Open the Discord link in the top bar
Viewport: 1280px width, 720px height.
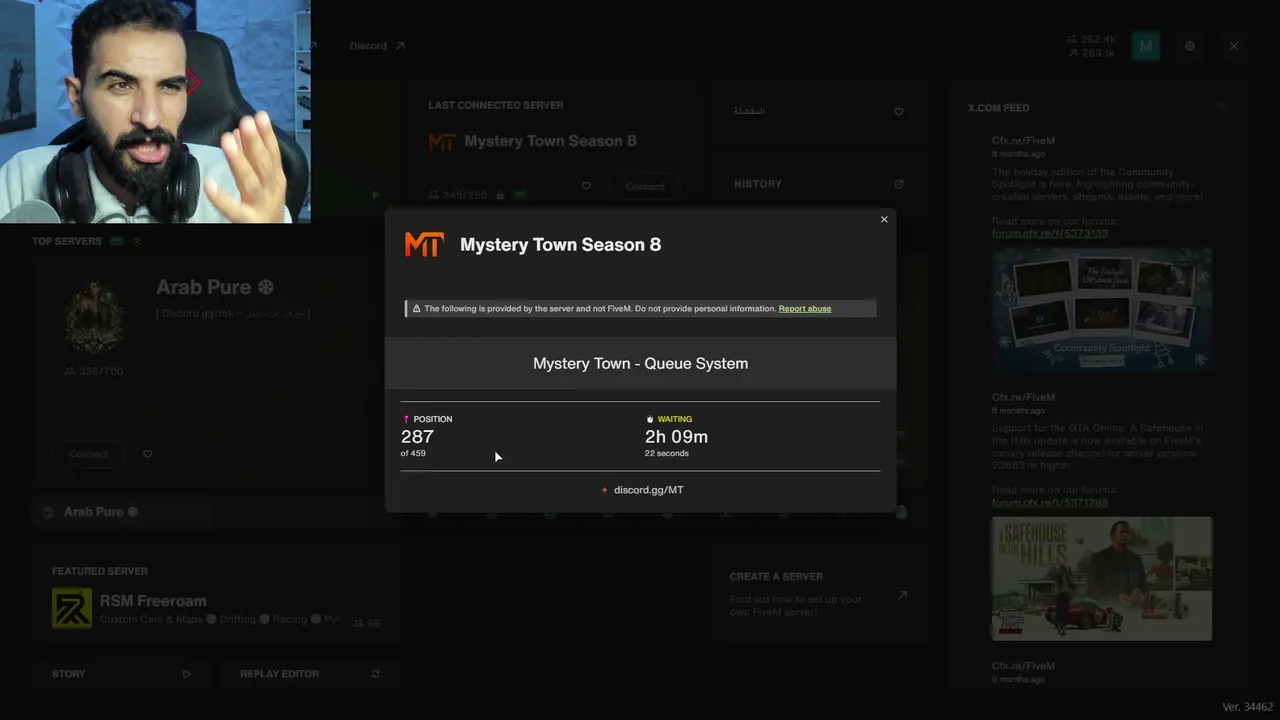tap(368, 46)
